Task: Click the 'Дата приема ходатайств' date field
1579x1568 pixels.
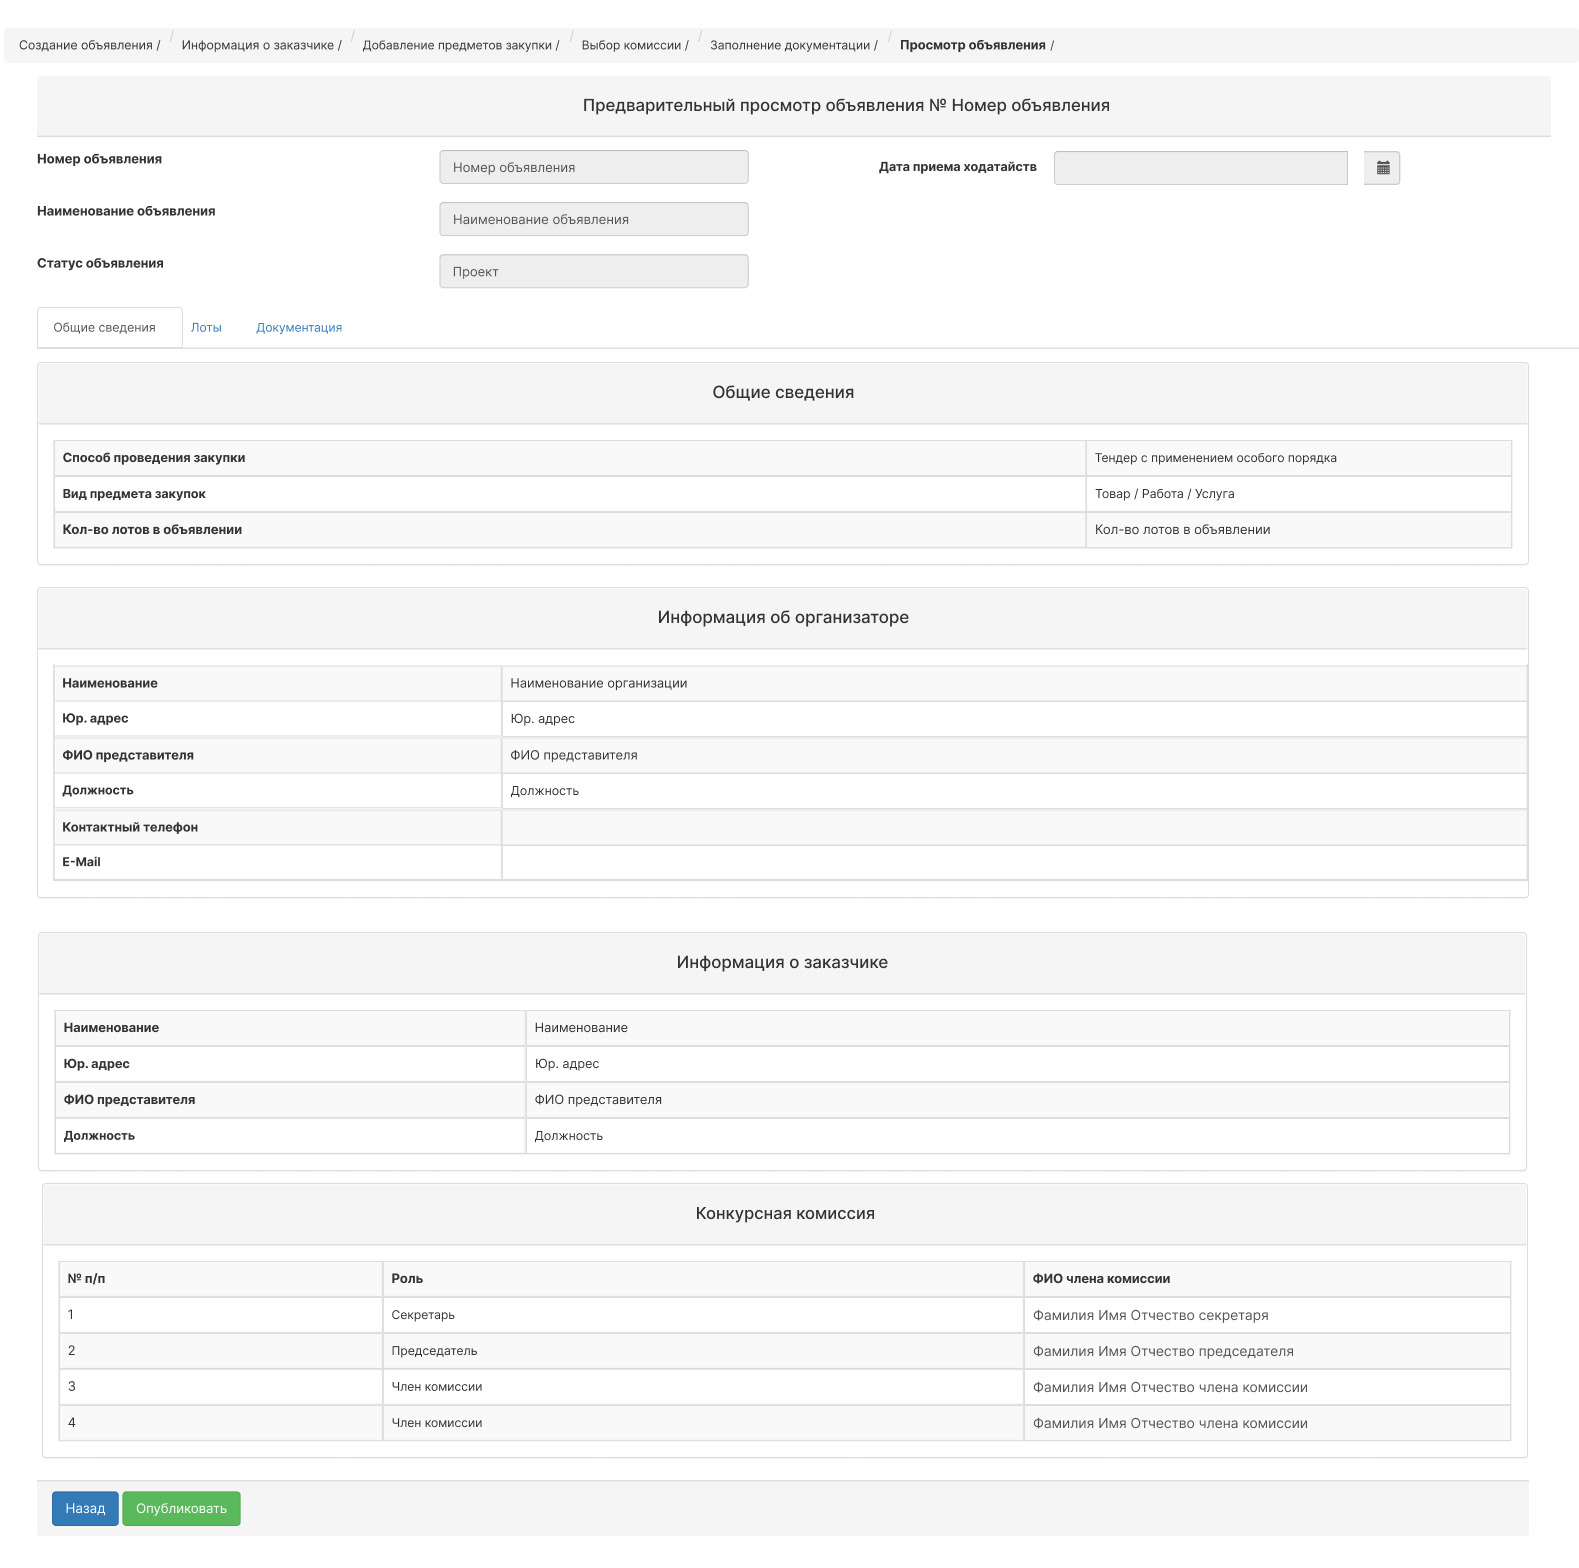Action: [1201, 168]
